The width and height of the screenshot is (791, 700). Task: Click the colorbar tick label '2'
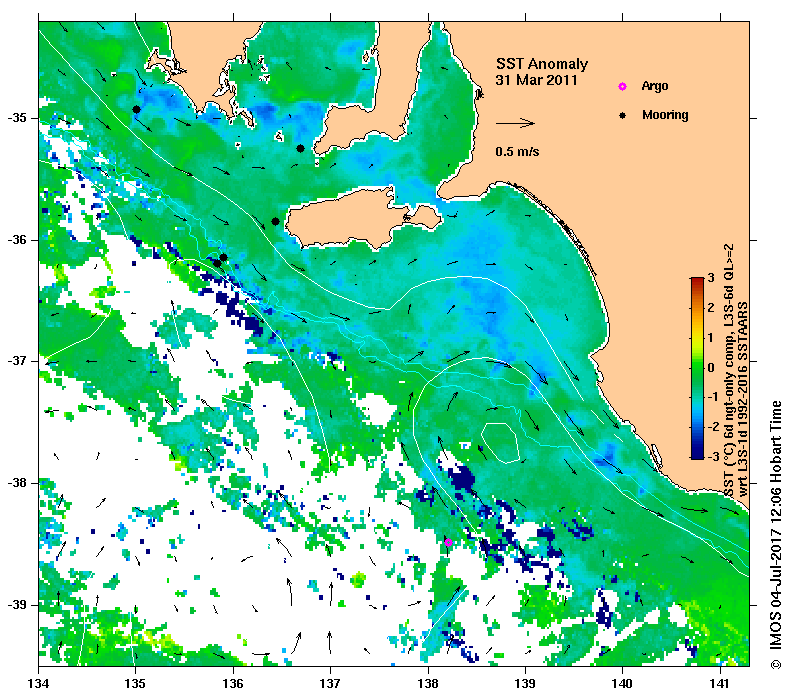(711, 308)
